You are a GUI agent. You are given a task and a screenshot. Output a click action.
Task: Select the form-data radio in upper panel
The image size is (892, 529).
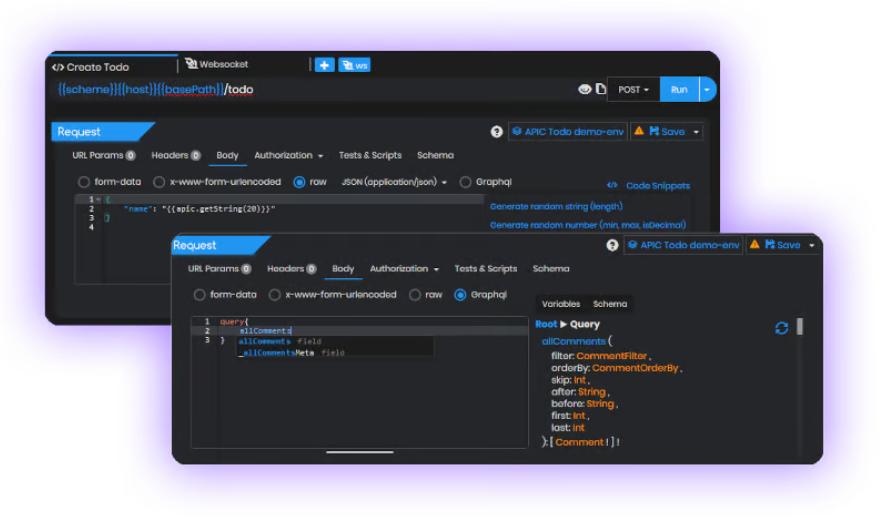tap(85, 182)
